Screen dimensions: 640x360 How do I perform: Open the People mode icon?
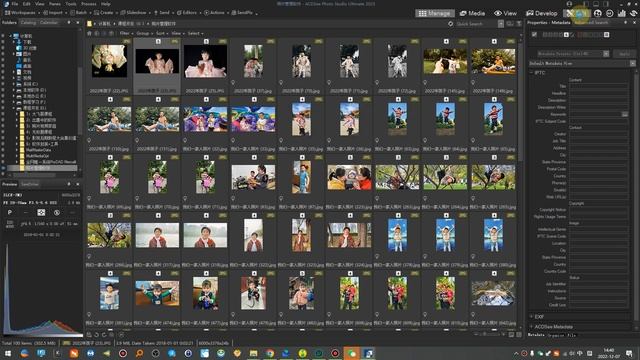coord(598,13)
